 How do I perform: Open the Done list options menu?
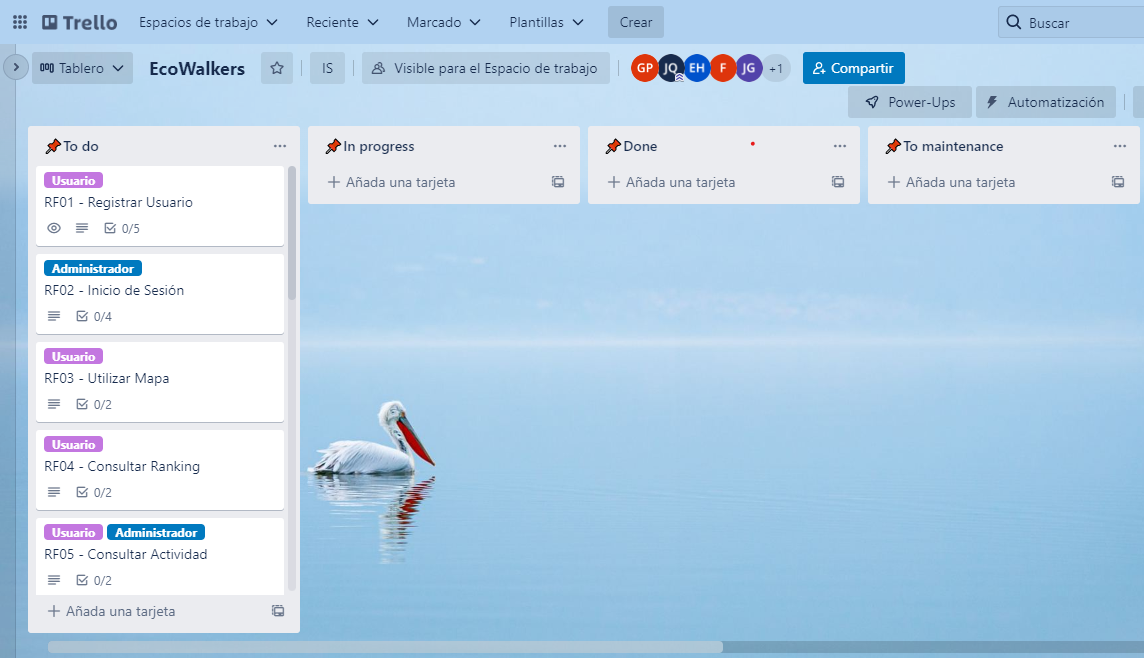click(x=840, y=146)
